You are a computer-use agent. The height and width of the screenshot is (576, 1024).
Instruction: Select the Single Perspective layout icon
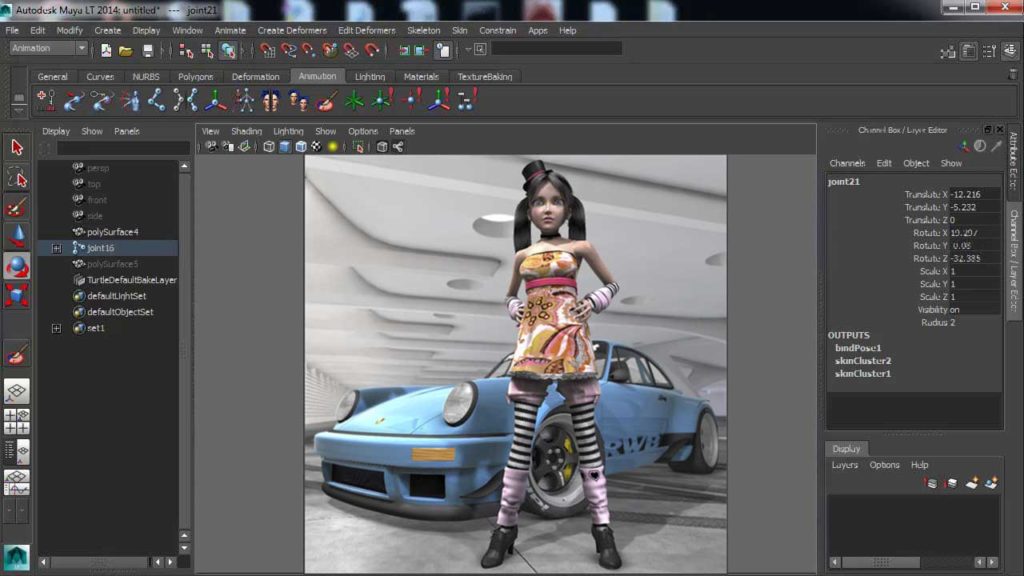(17, 391)
